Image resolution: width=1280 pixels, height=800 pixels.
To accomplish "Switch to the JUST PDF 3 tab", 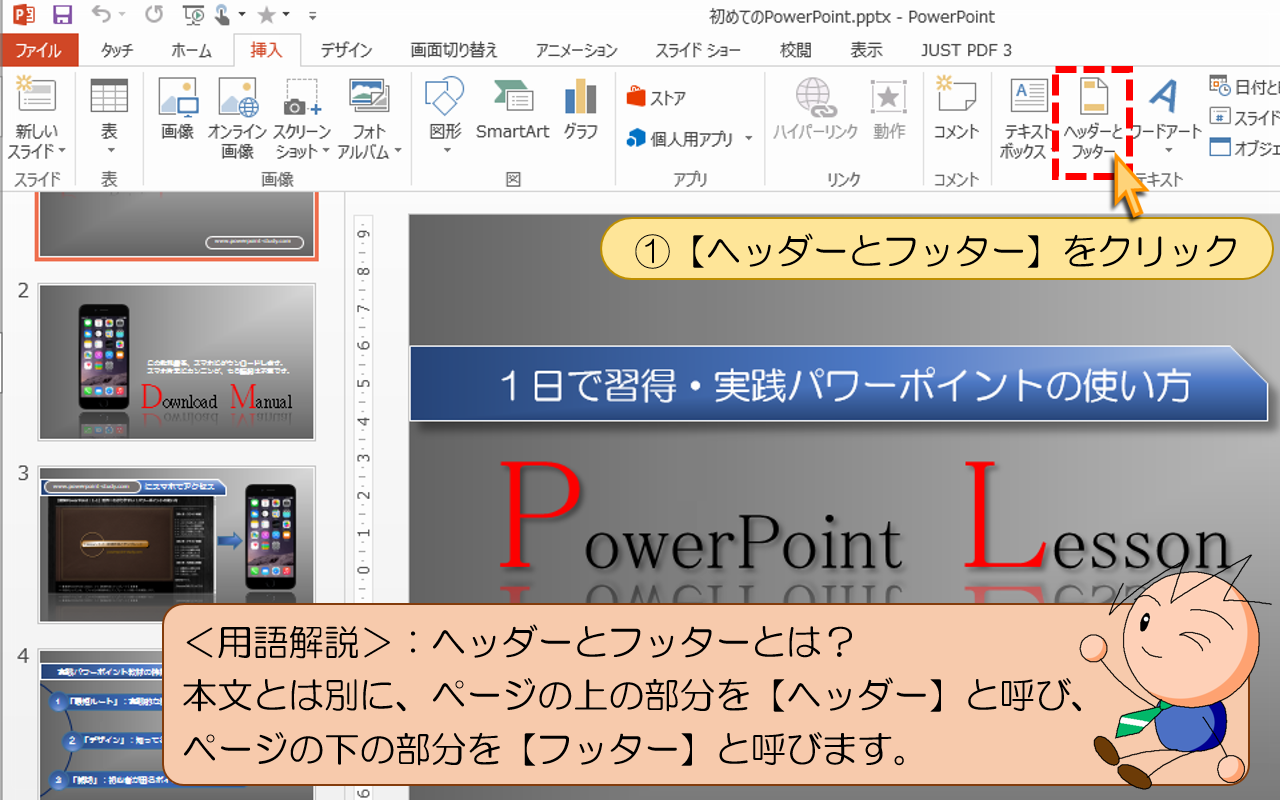I will tap(966, 50).
